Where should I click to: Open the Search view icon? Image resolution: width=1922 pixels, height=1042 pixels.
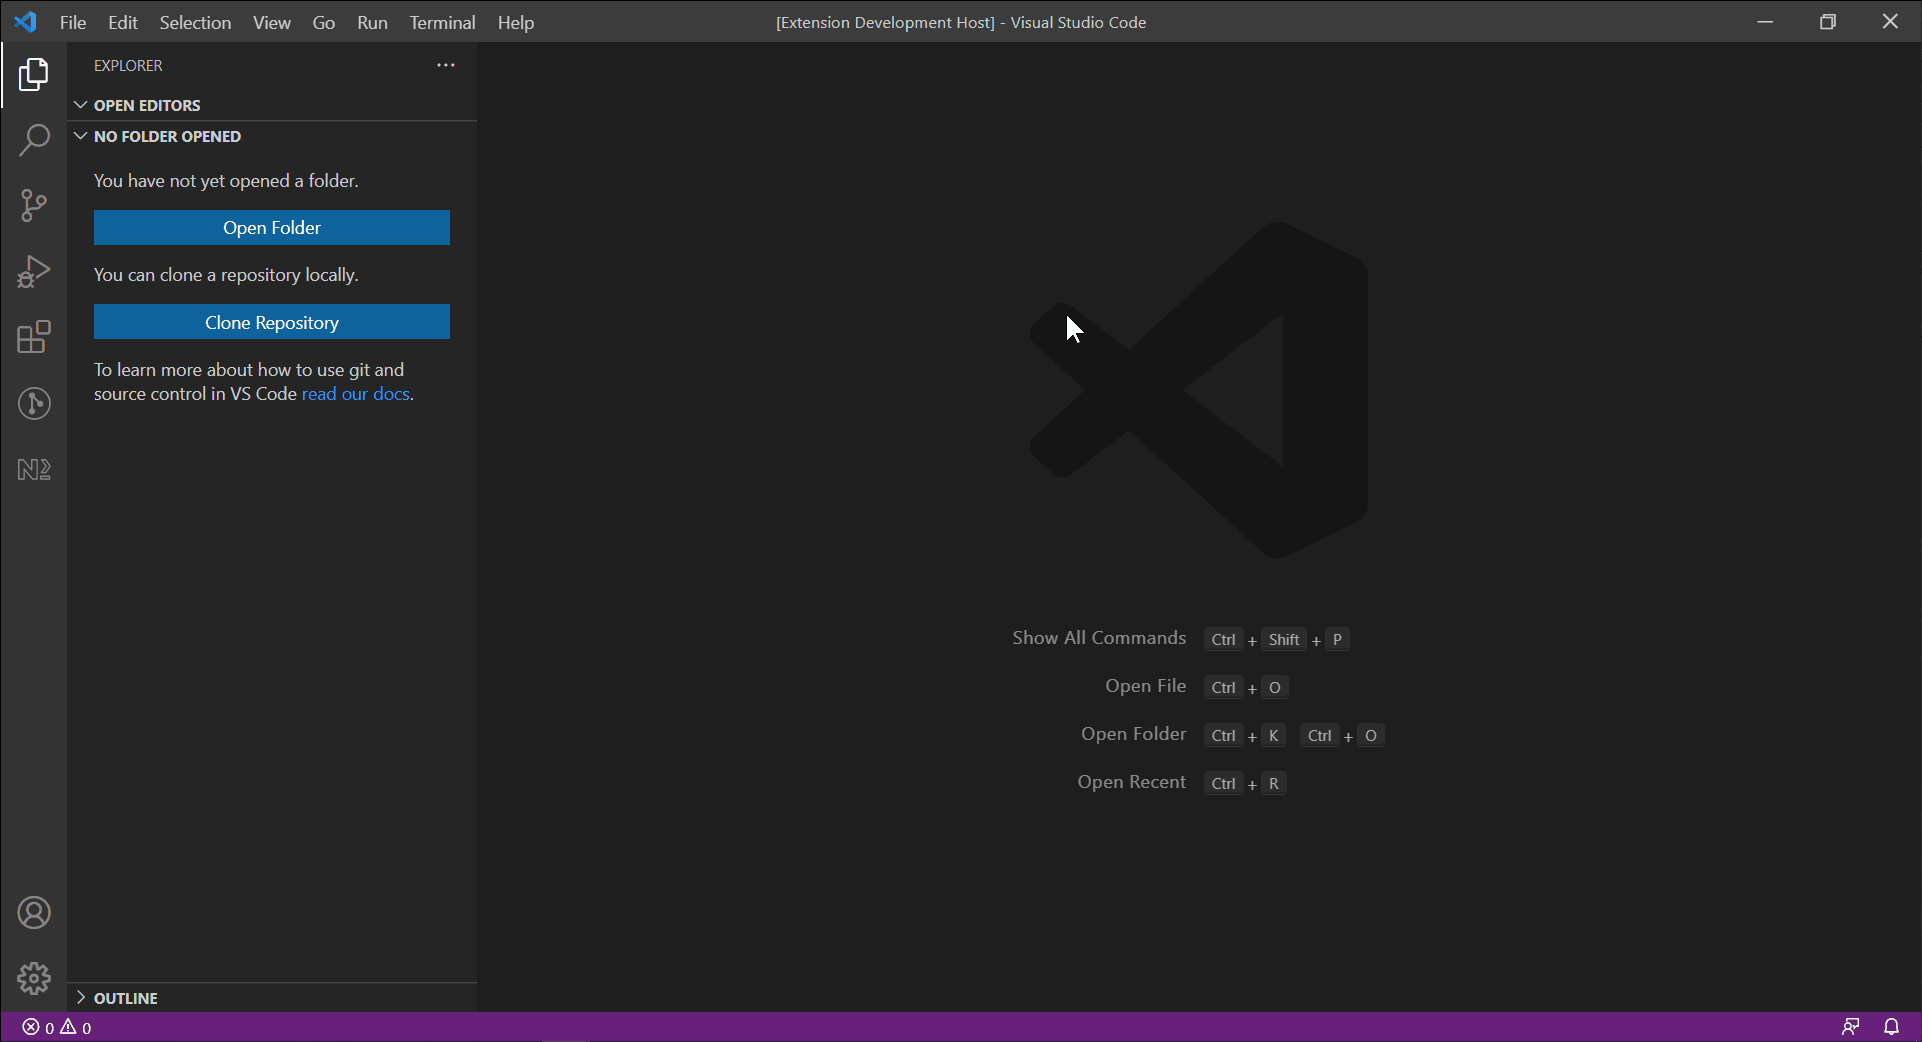[34, 140]
